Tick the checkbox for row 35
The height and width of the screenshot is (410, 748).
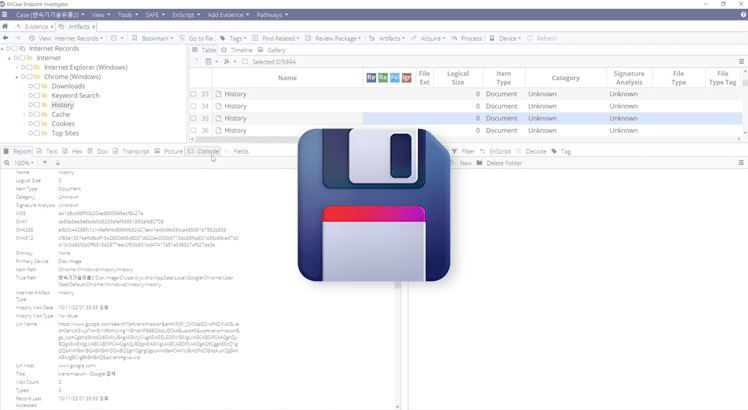193,118
